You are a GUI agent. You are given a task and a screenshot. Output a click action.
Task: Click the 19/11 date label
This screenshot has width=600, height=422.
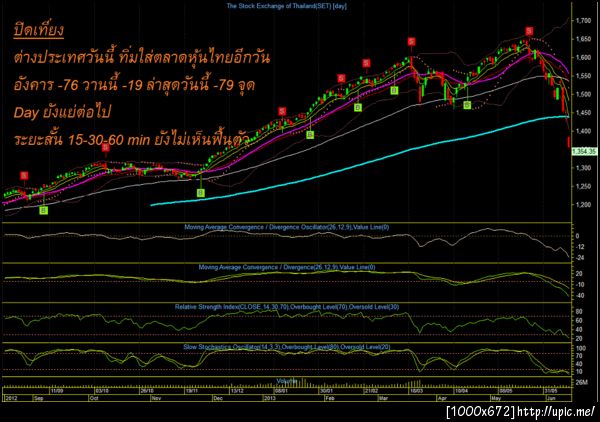pyautogui.click(x=192, y=391)
